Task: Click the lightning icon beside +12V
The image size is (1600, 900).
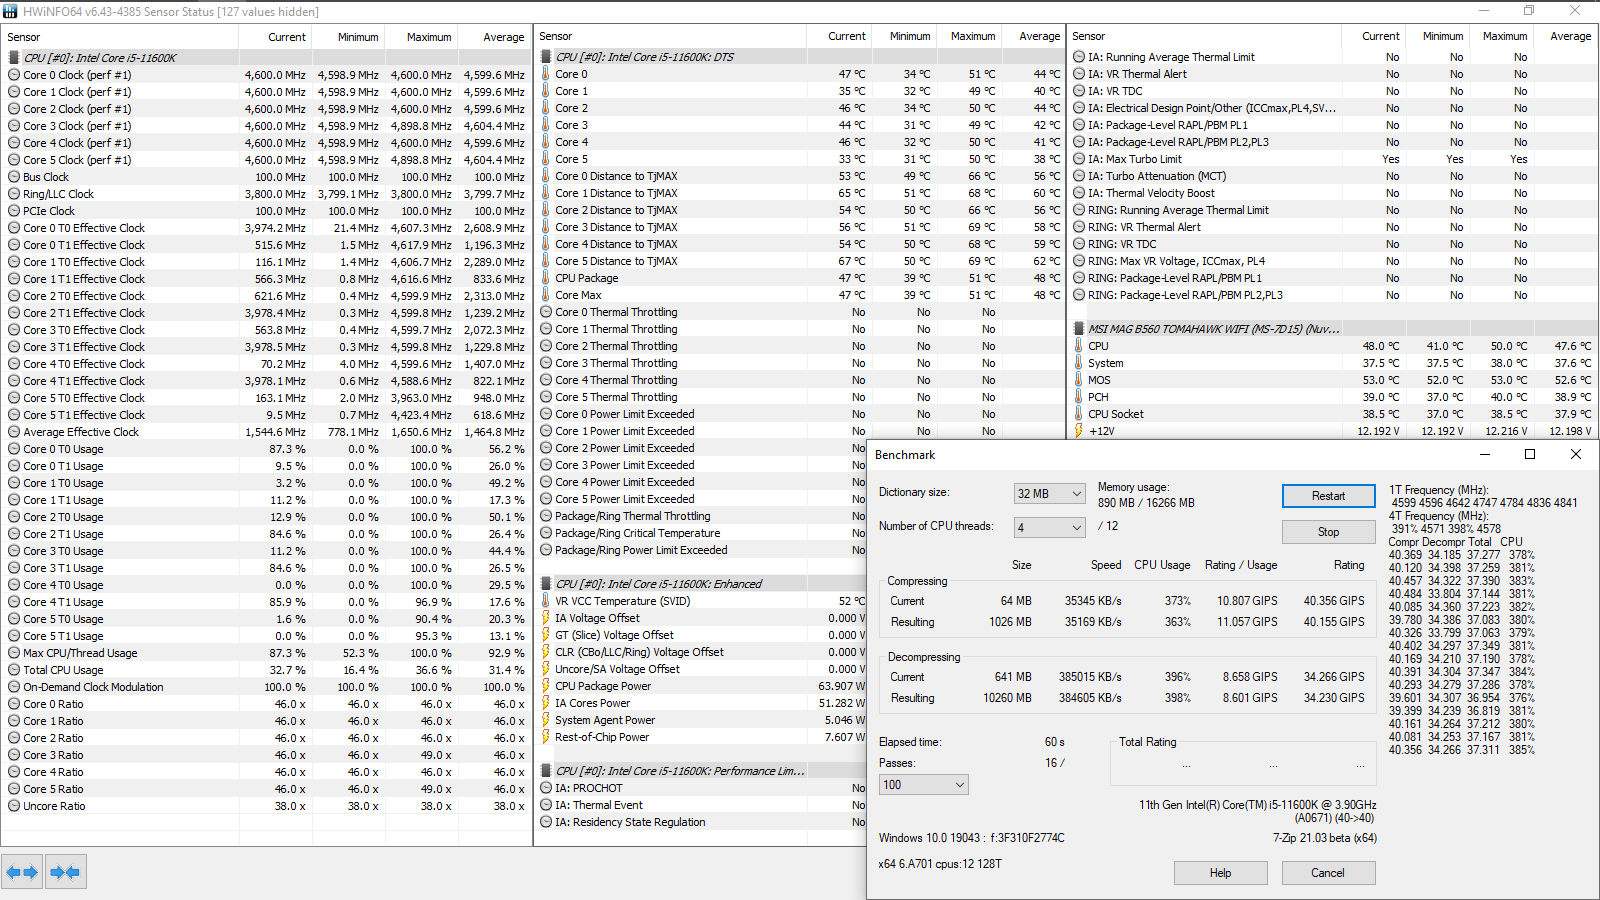Action: point(1079,431)
